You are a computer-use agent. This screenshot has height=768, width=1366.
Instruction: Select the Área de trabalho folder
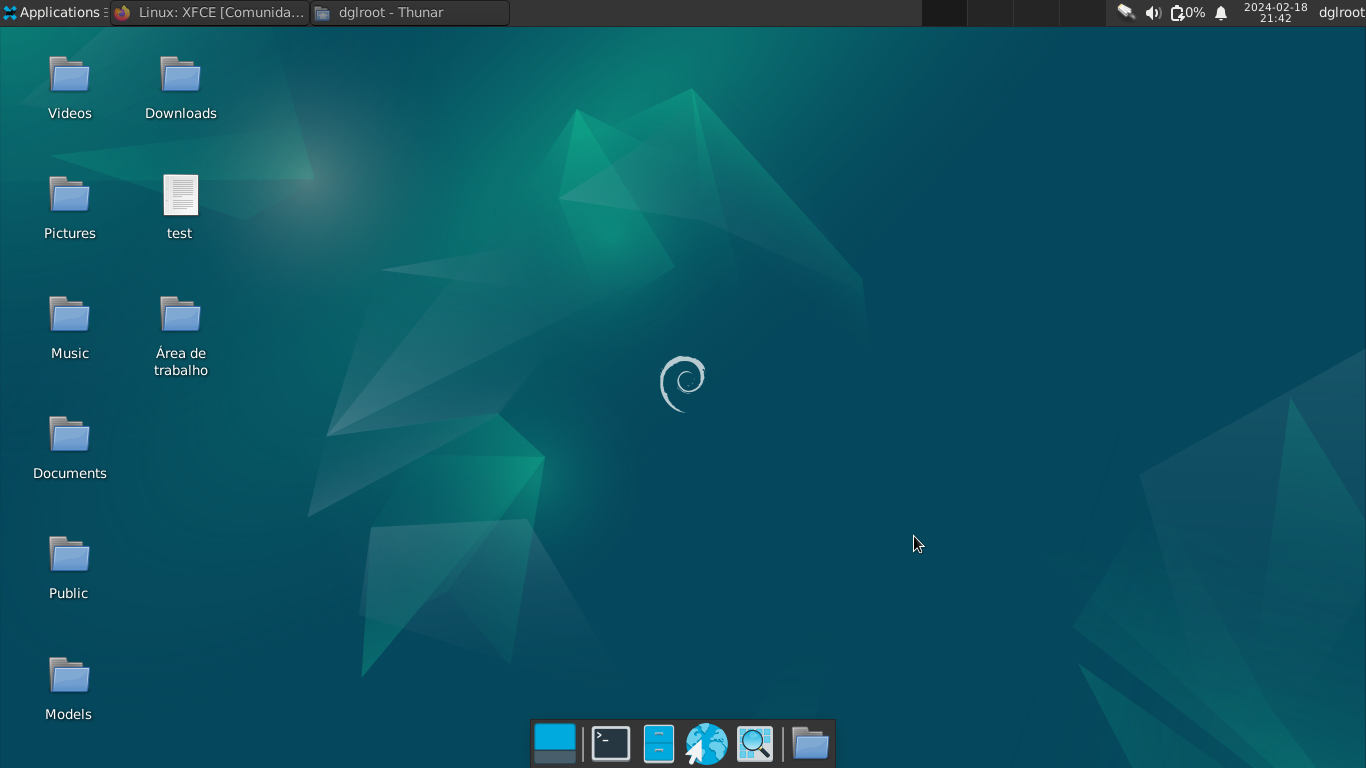click(181, 336)
